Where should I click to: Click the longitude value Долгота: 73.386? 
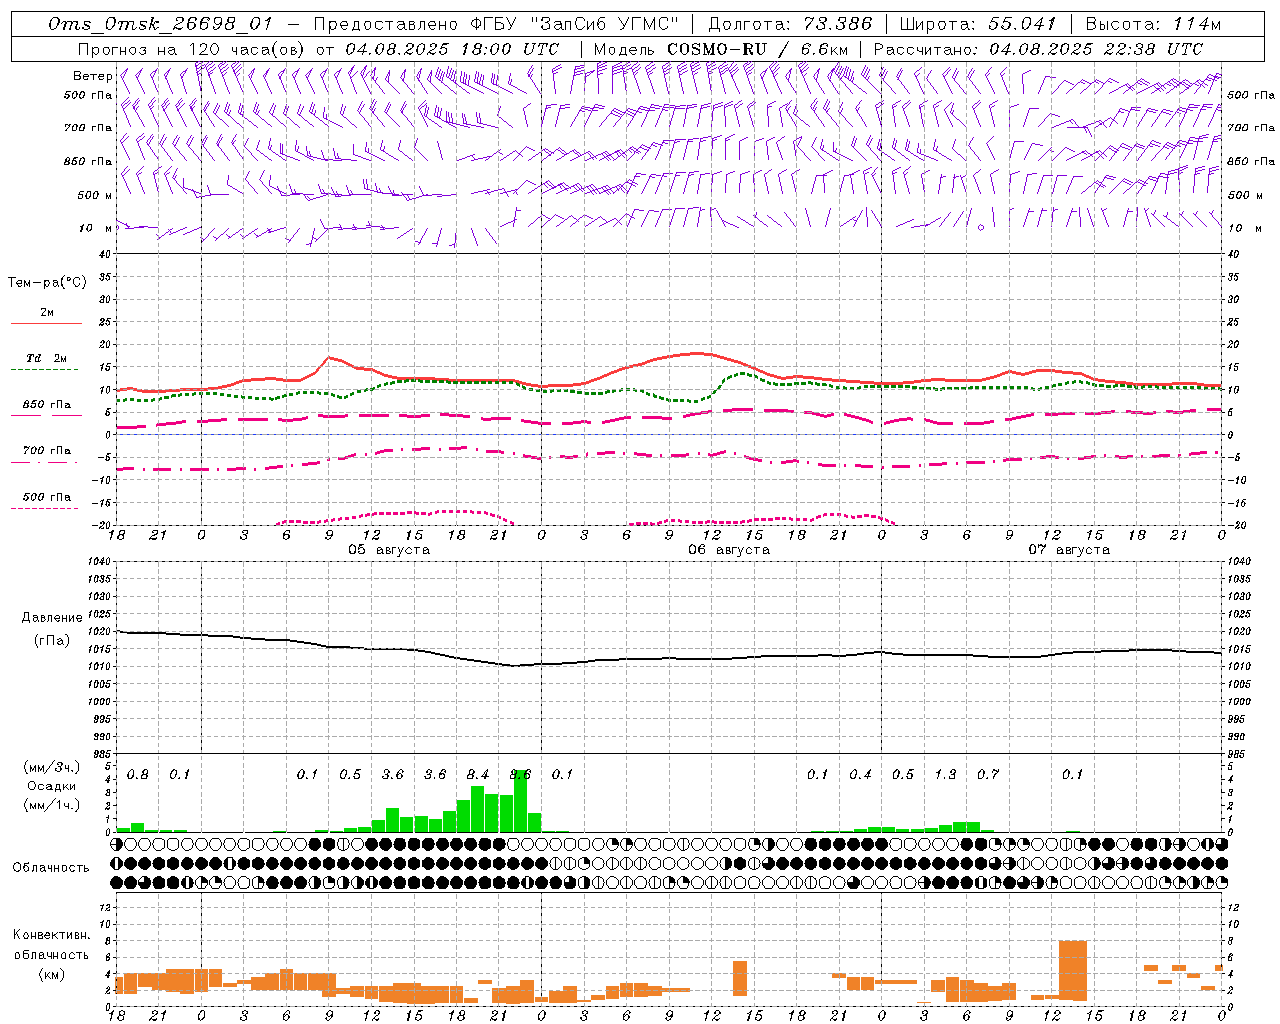click(x=790, y=24)
